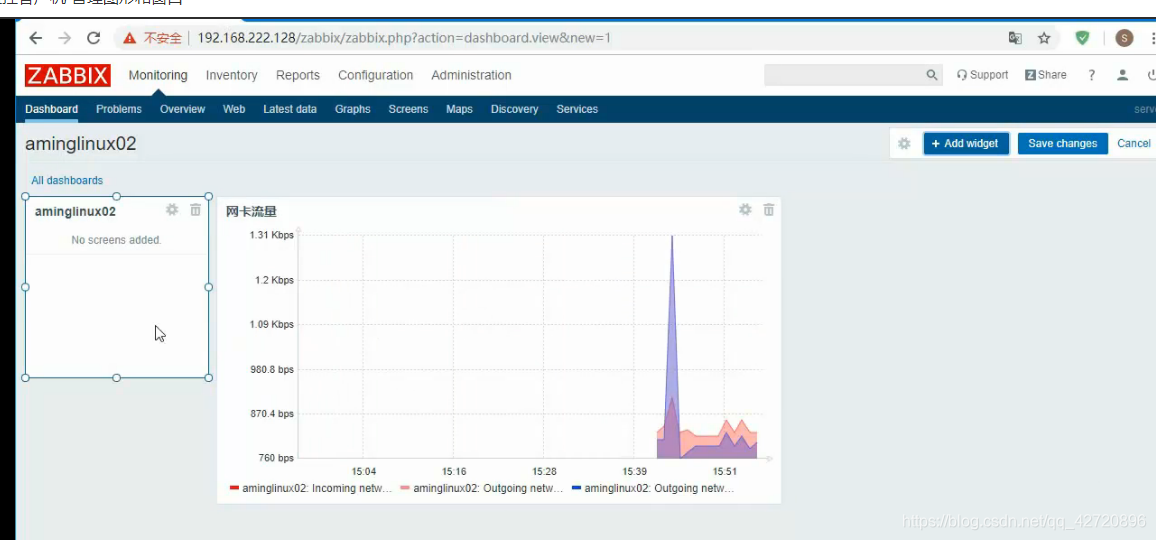Select the Dashboard submenu tab

pyautogui.click(x=52, y=109)
